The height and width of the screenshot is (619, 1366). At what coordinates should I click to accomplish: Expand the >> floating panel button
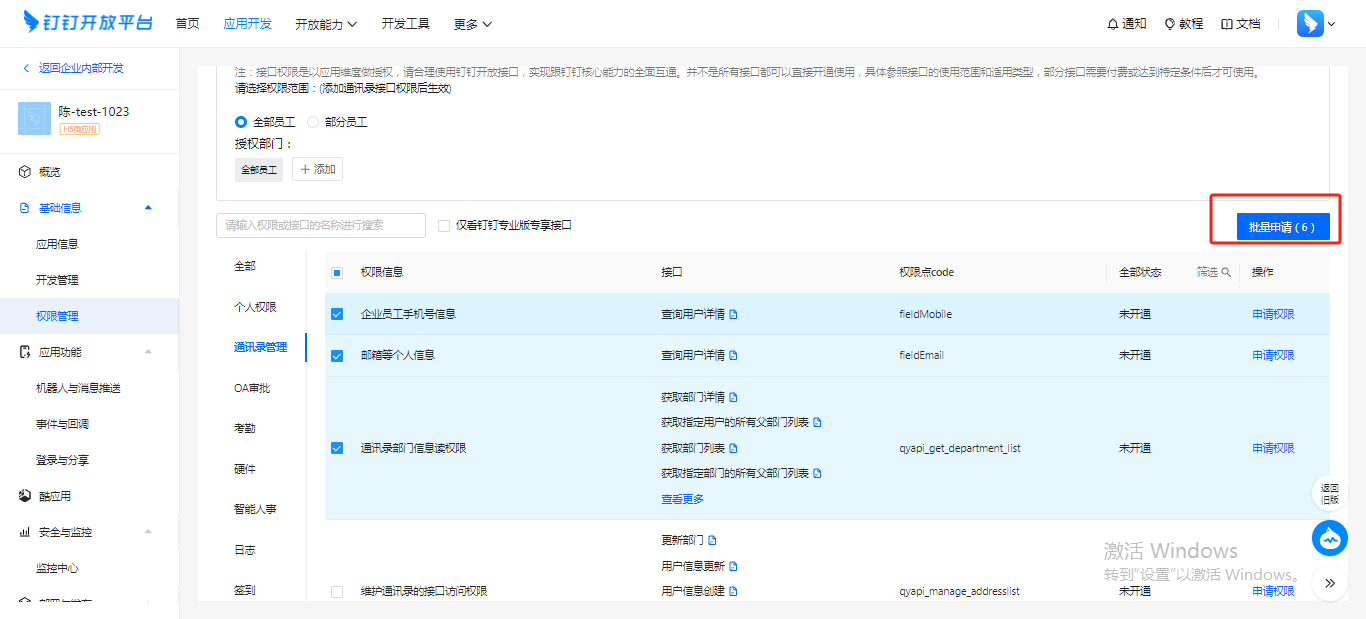pos(1330,583)
